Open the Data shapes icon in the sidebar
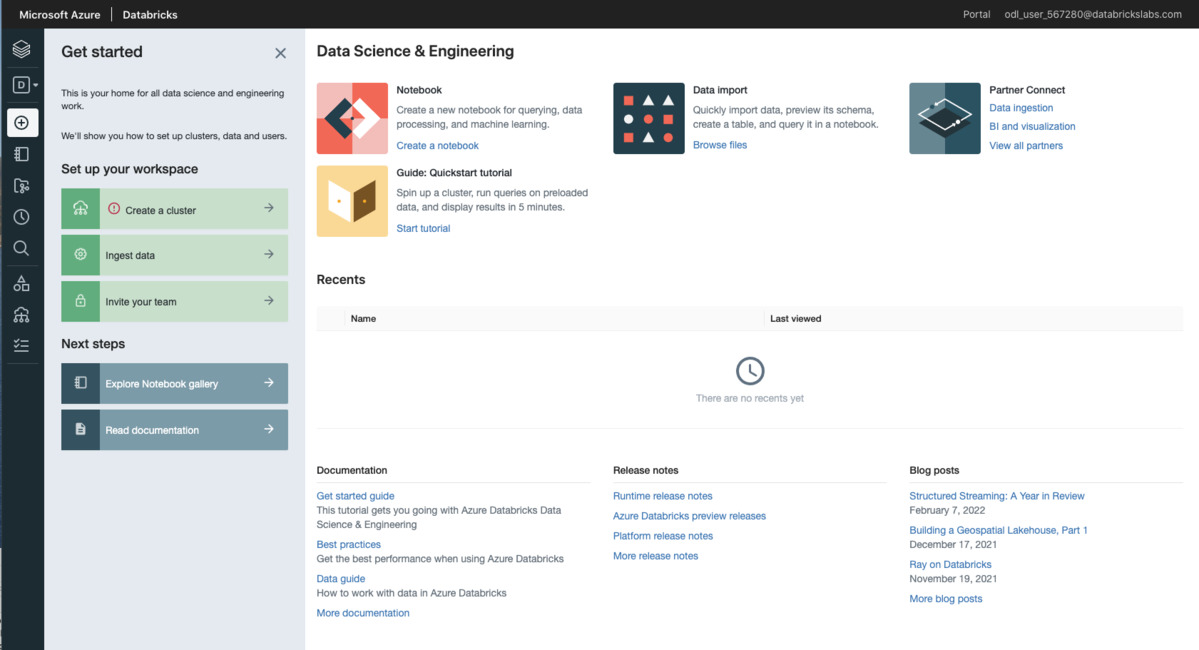1199x650 pixels. coord(21,284)
